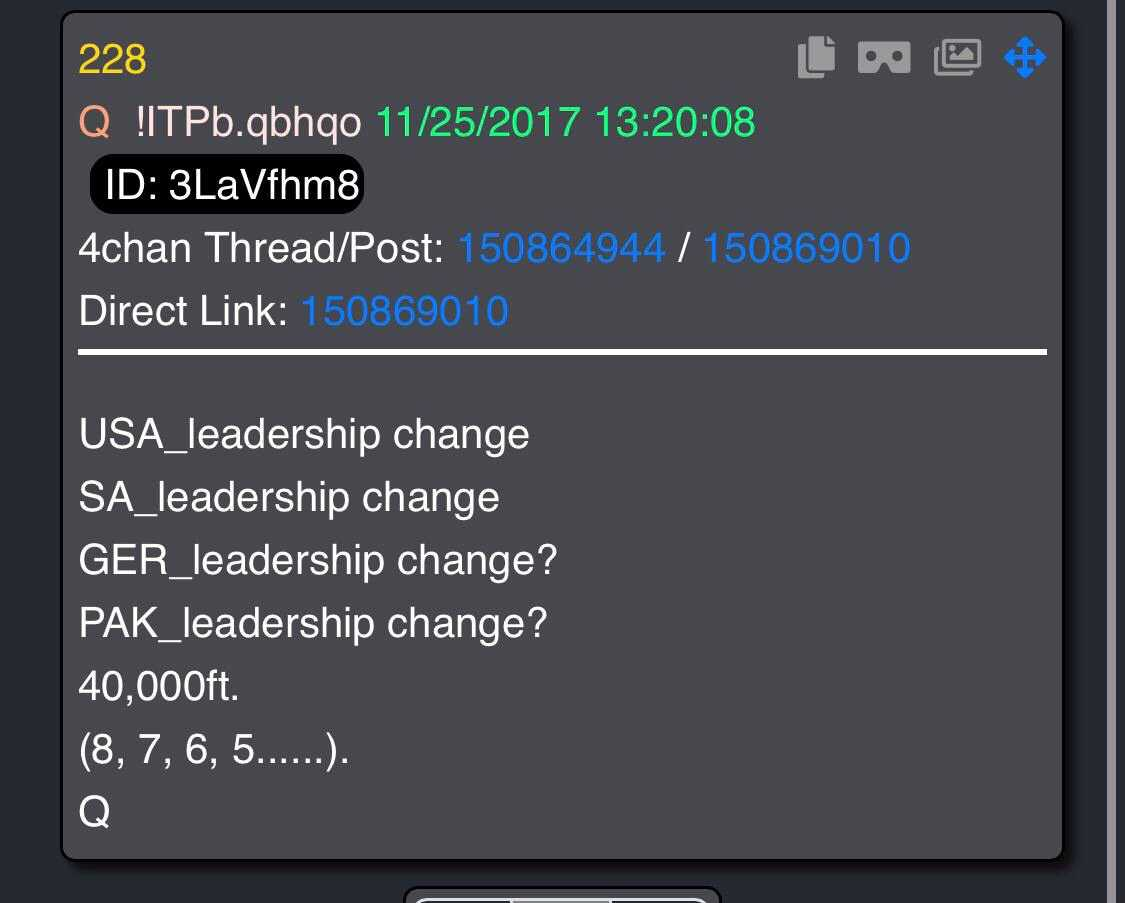Viewport: 1125px width, 903px height.
Task: Click the goggles viewer icon
Action: tap(884, 57)
